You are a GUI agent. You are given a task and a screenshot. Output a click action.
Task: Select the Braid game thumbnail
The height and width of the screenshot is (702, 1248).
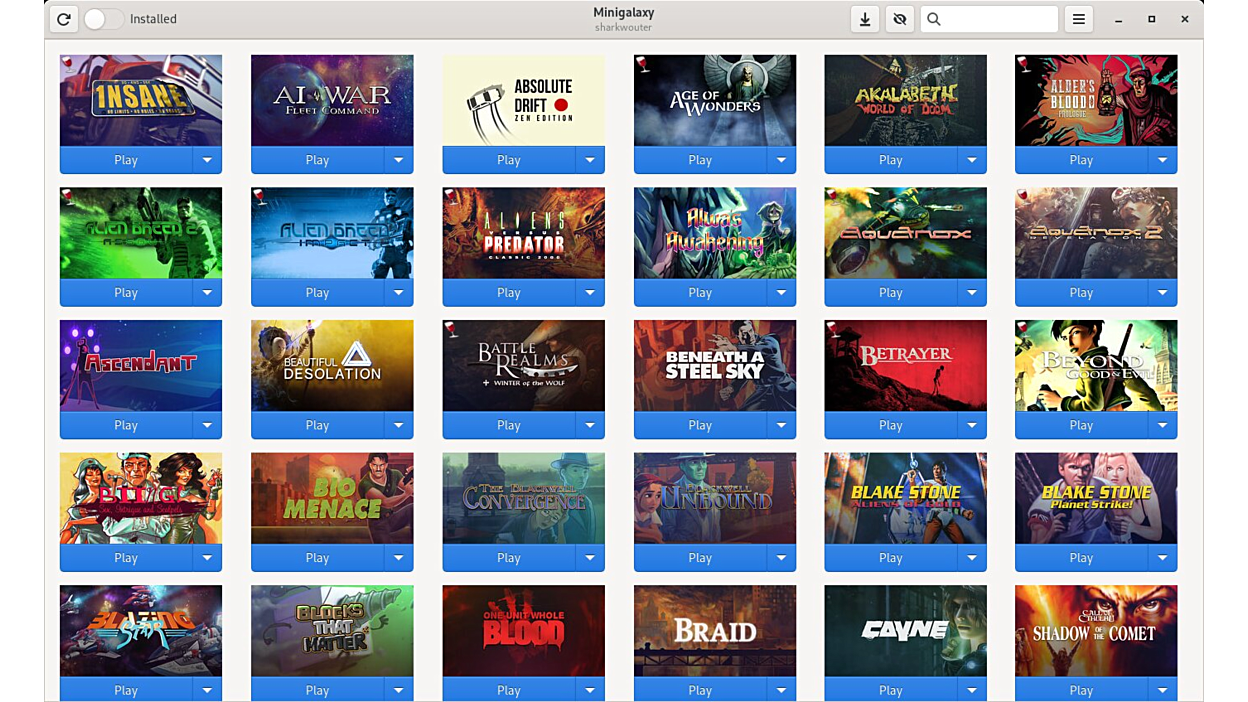tap(714, 630)
